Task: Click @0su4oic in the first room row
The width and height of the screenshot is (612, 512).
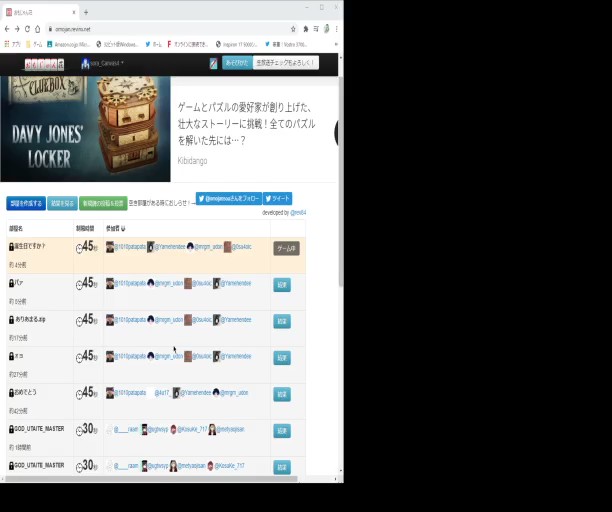Action: pos(242,247)
